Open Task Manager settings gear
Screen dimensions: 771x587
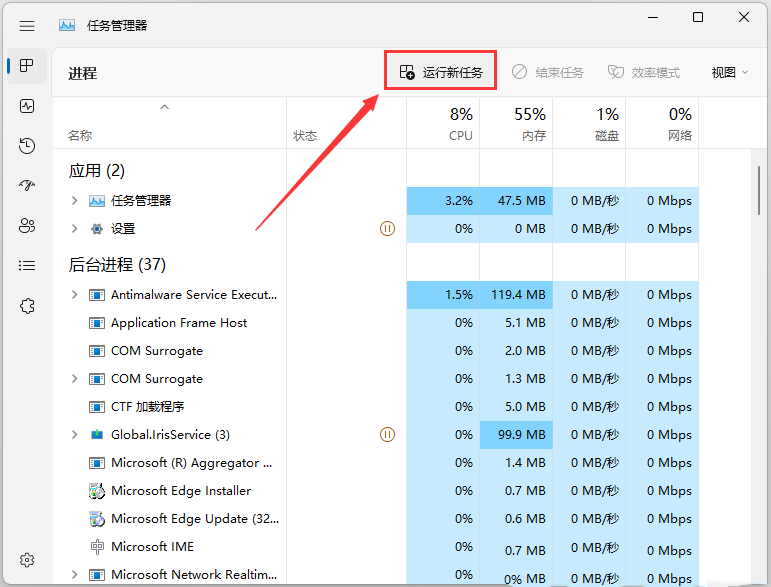pyautogui.click(x=27, y=560)
